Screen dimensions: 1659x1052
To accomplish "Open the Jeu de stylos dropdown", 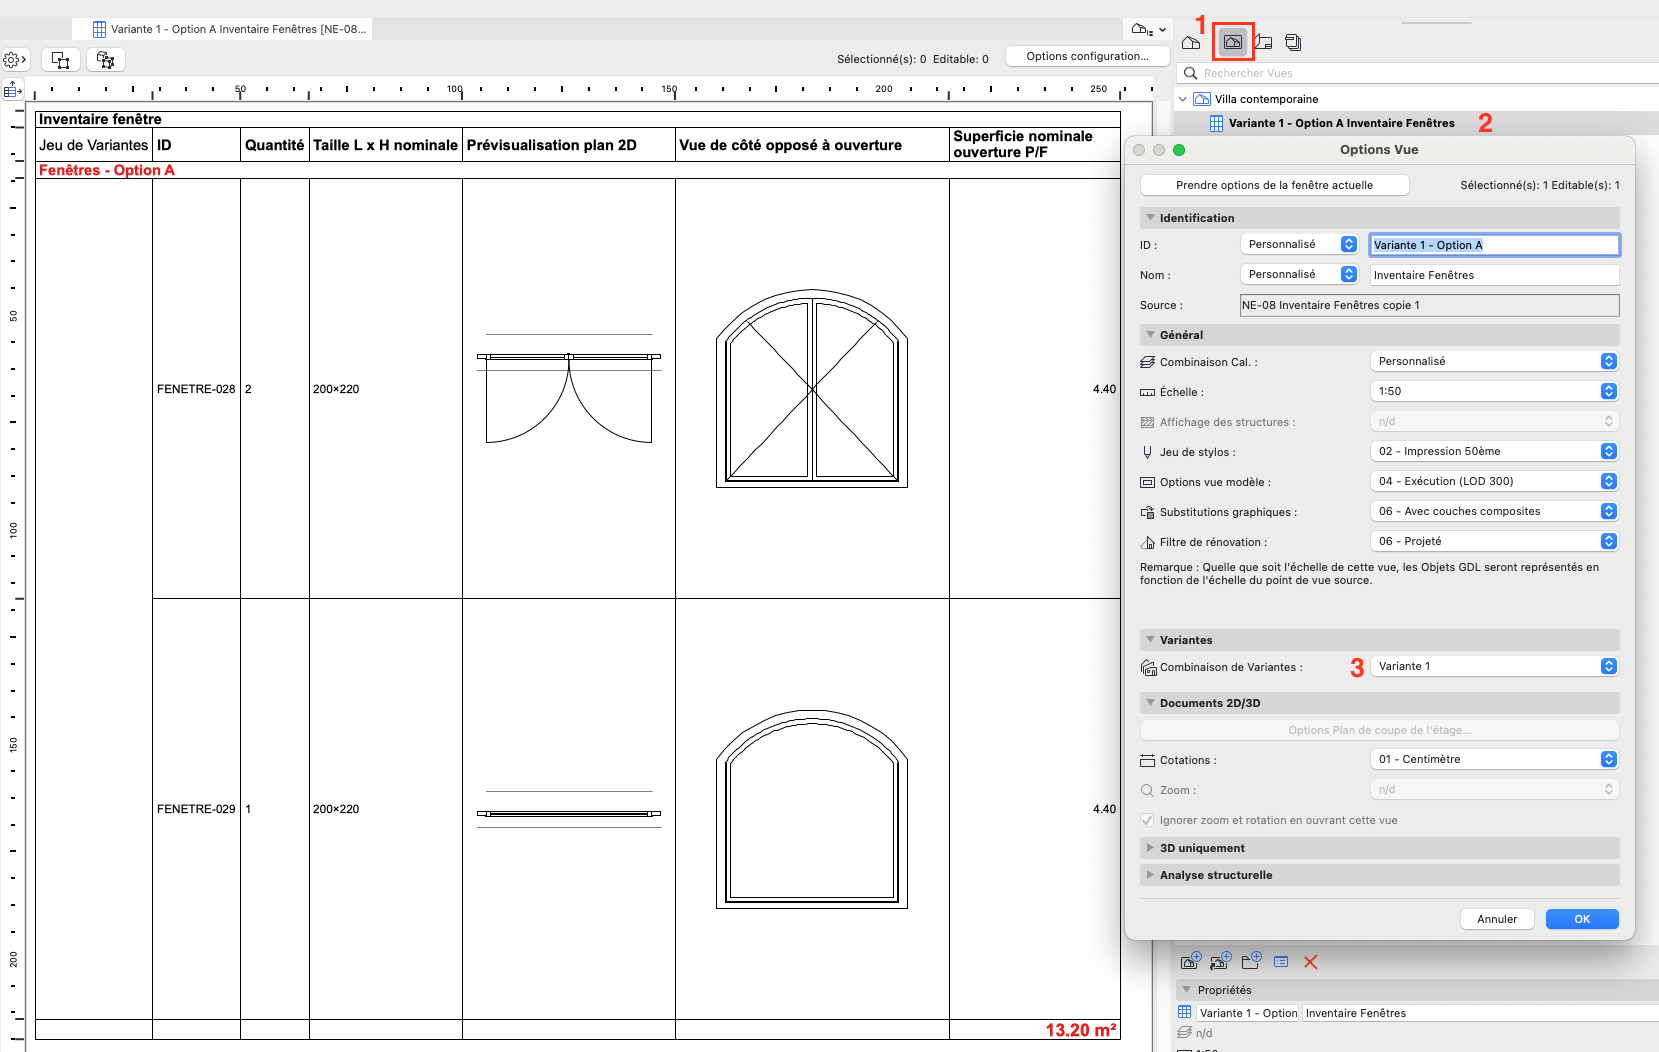I will 1494,451.
